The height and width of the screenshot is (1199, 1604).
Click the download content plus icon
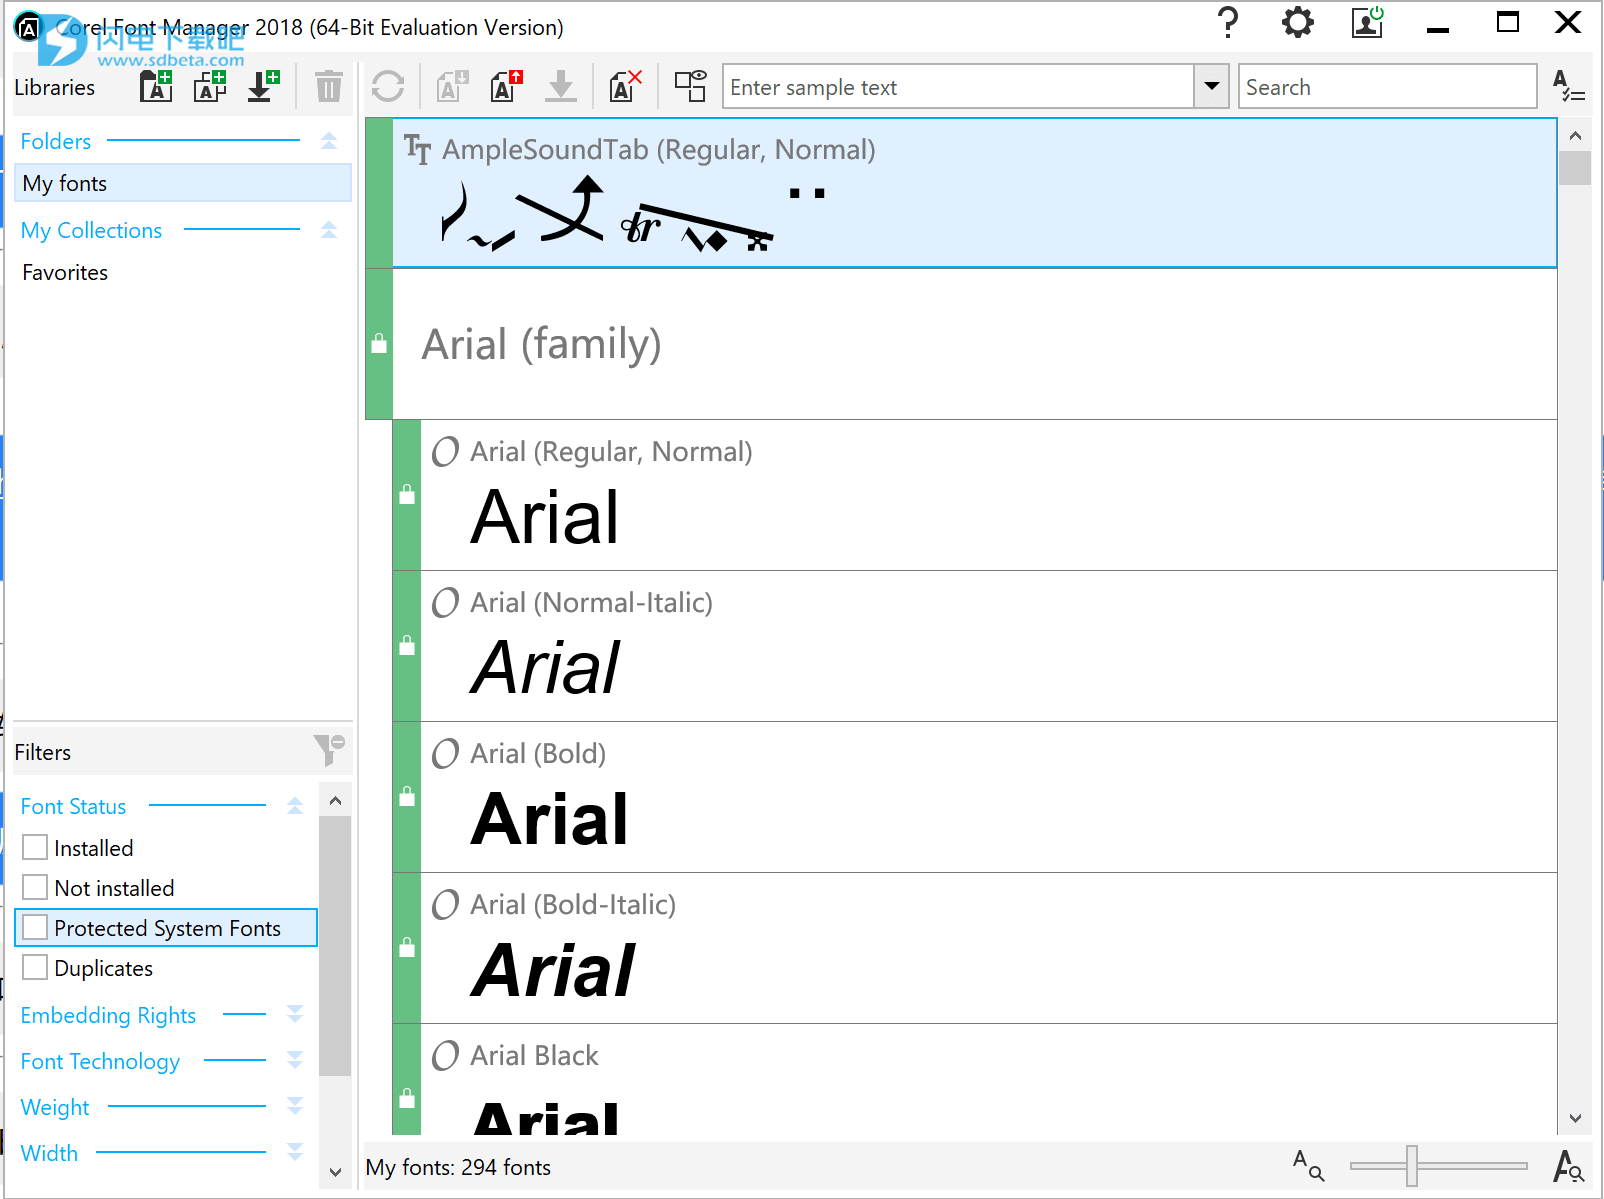263,87
